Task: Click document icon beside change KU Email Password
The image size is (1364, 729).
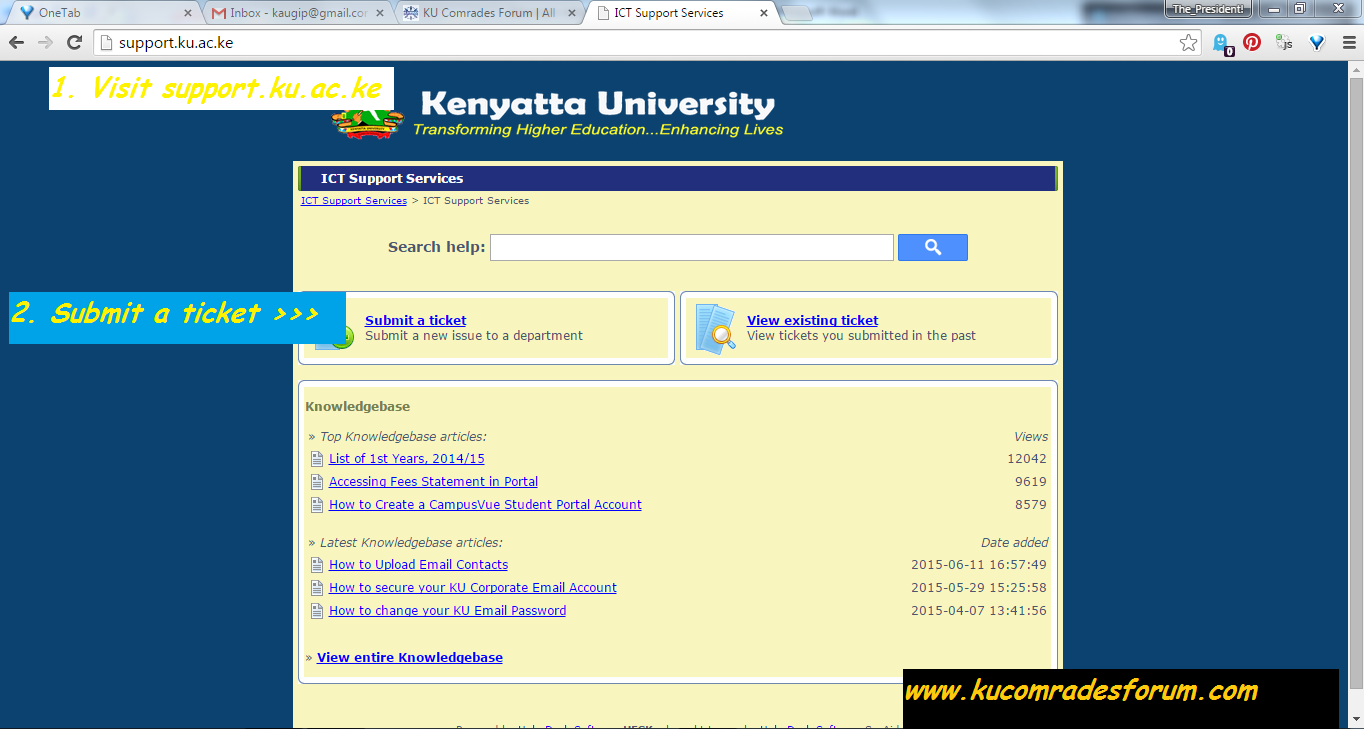Action: (317, 611)
